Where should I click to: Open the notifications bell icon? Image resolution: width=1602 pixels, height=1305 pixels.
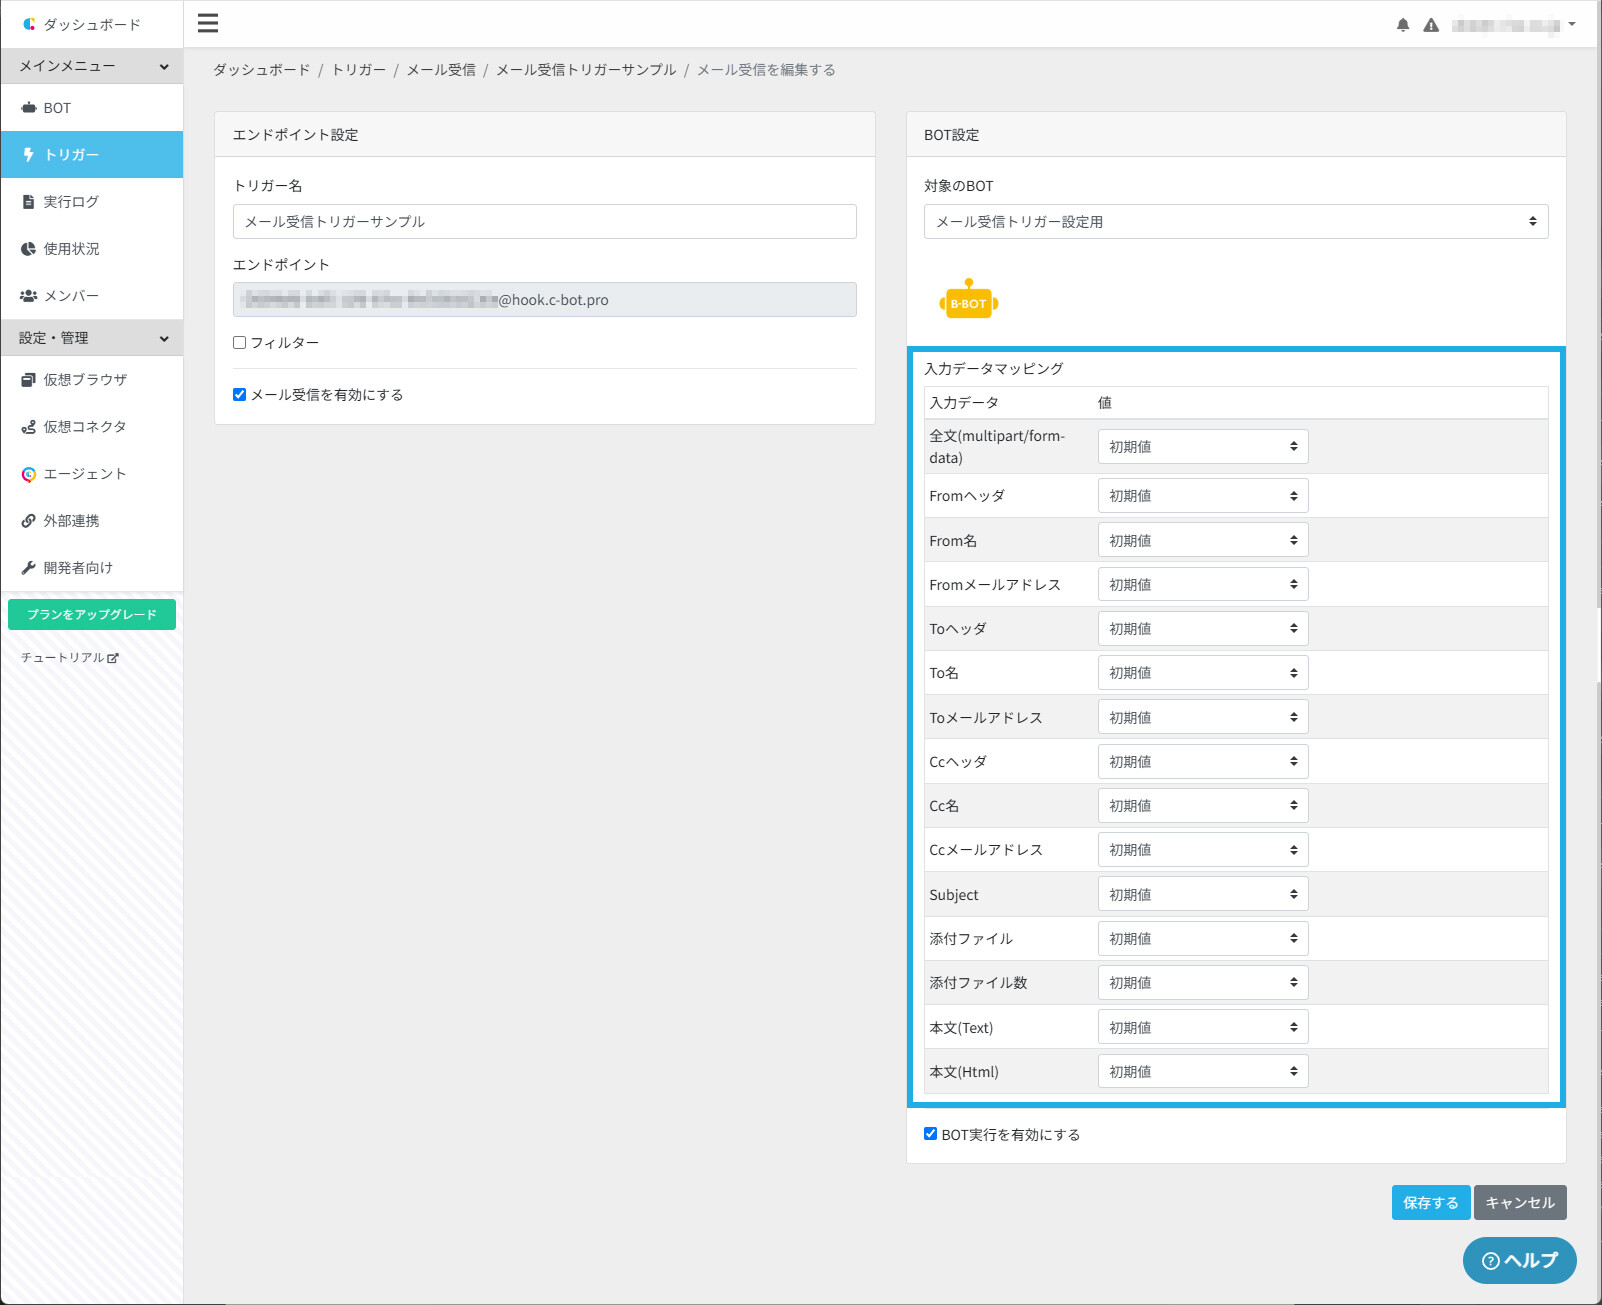1403,25
